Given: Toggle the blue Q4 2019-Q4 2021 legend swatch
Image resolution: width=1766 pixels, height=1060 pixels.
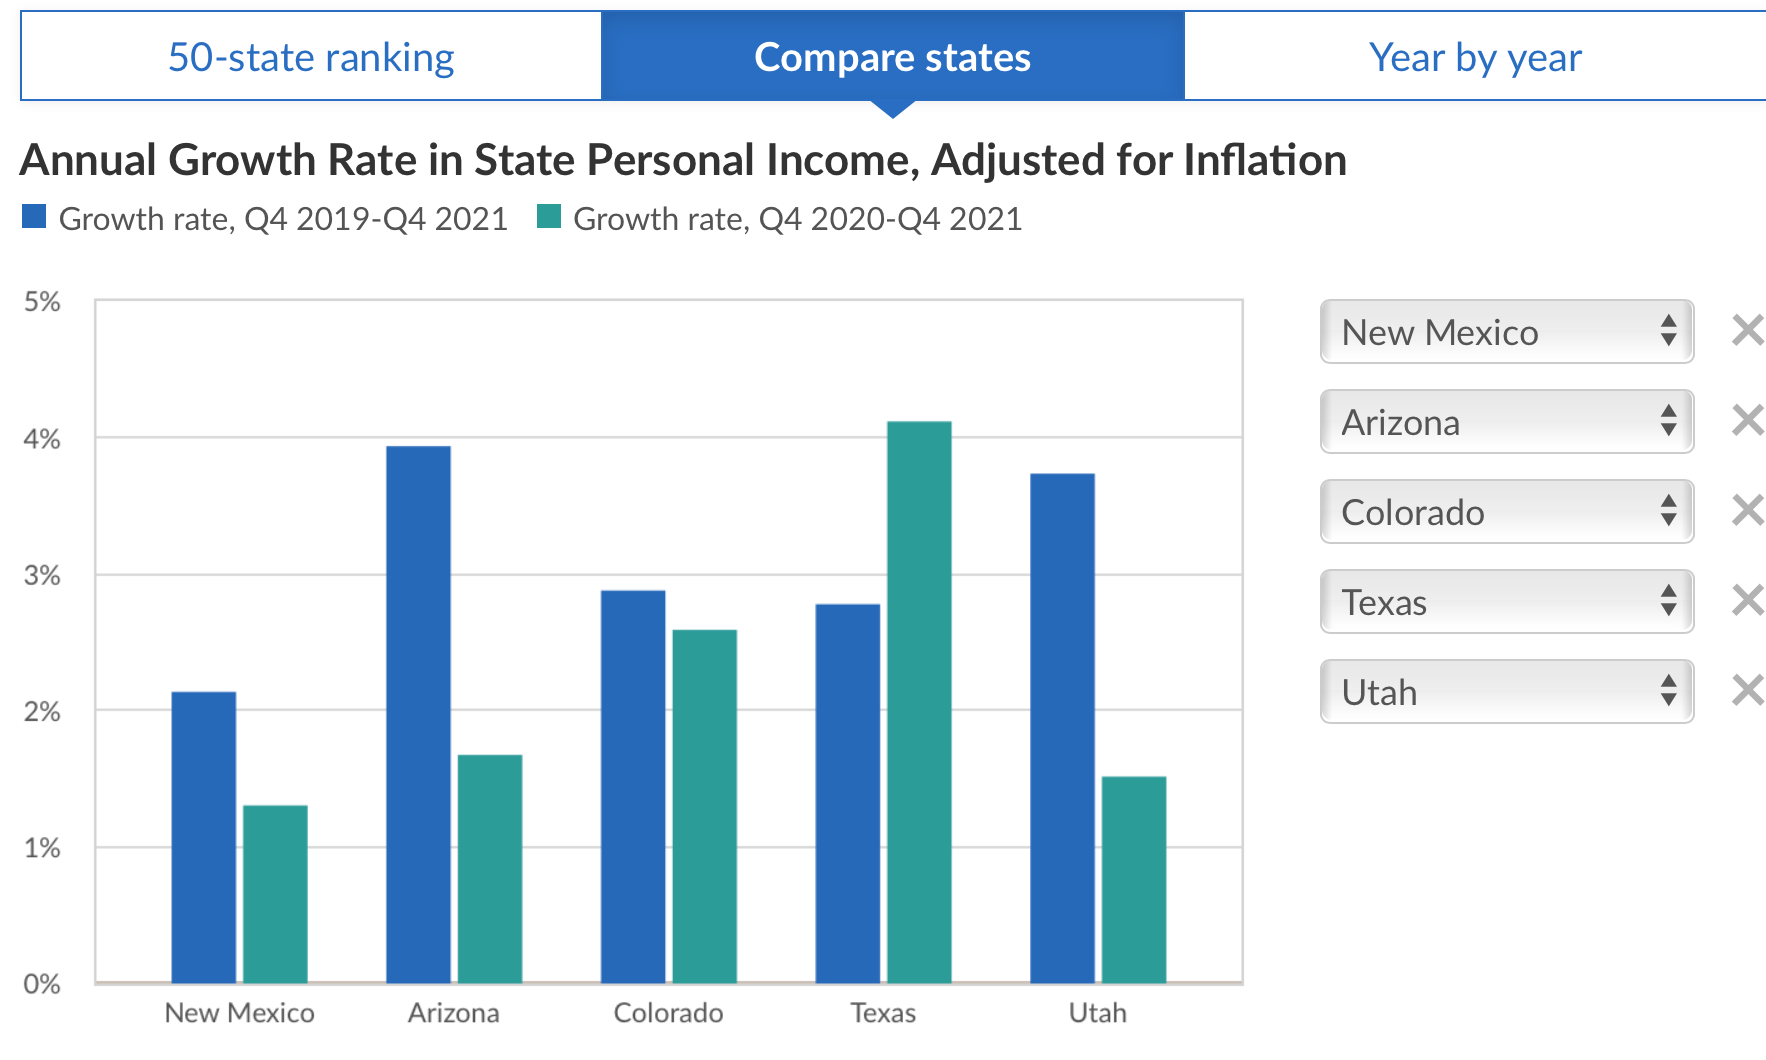Looking at the screenshot, I should pos(34,217).
